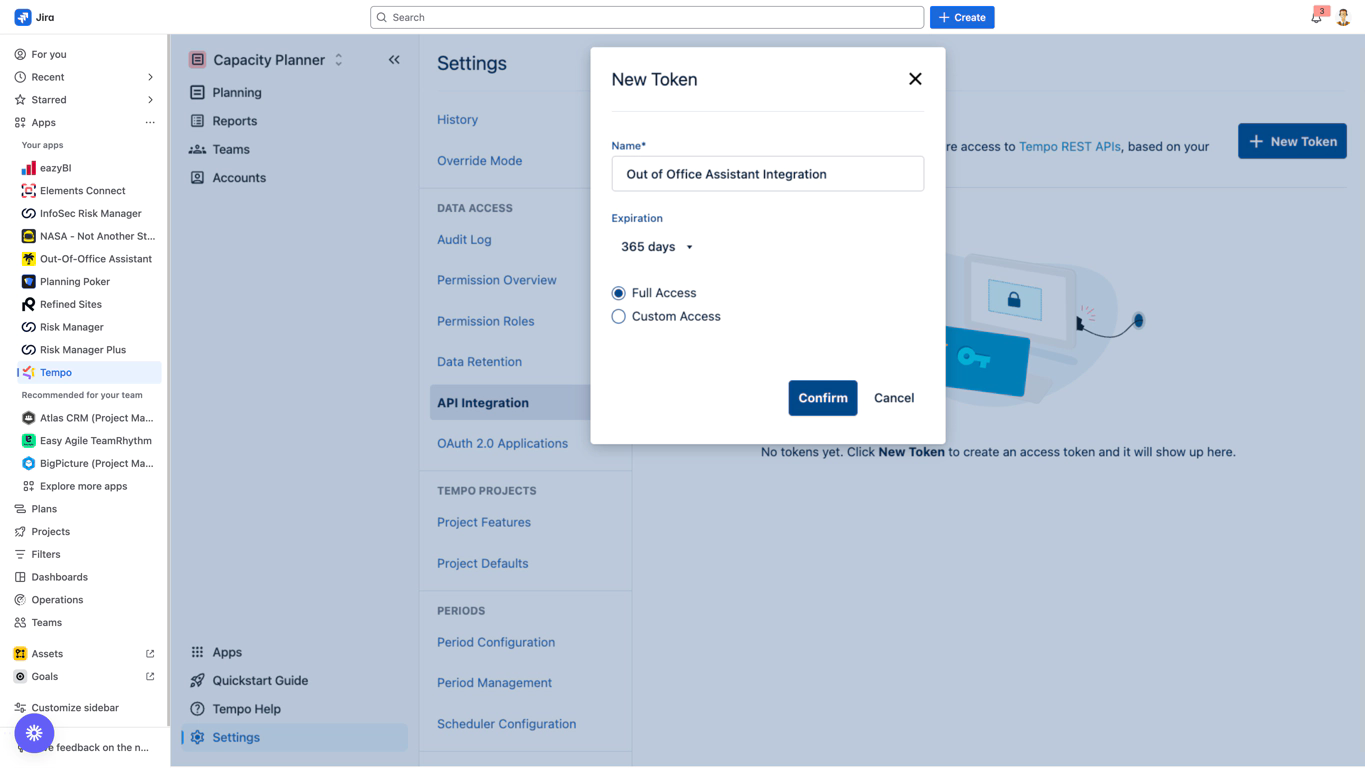Open the 365 days expiration dropdown
The image size is (1365, 768).
click(x=657, y=247)
